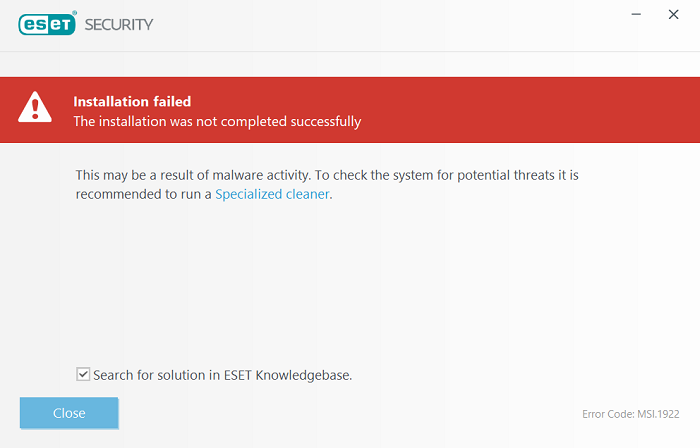Click 'The installation was not completed successfully' text
Image resolution: width=700 pixels, height=448 pixels.
click(x=217, y=122)
